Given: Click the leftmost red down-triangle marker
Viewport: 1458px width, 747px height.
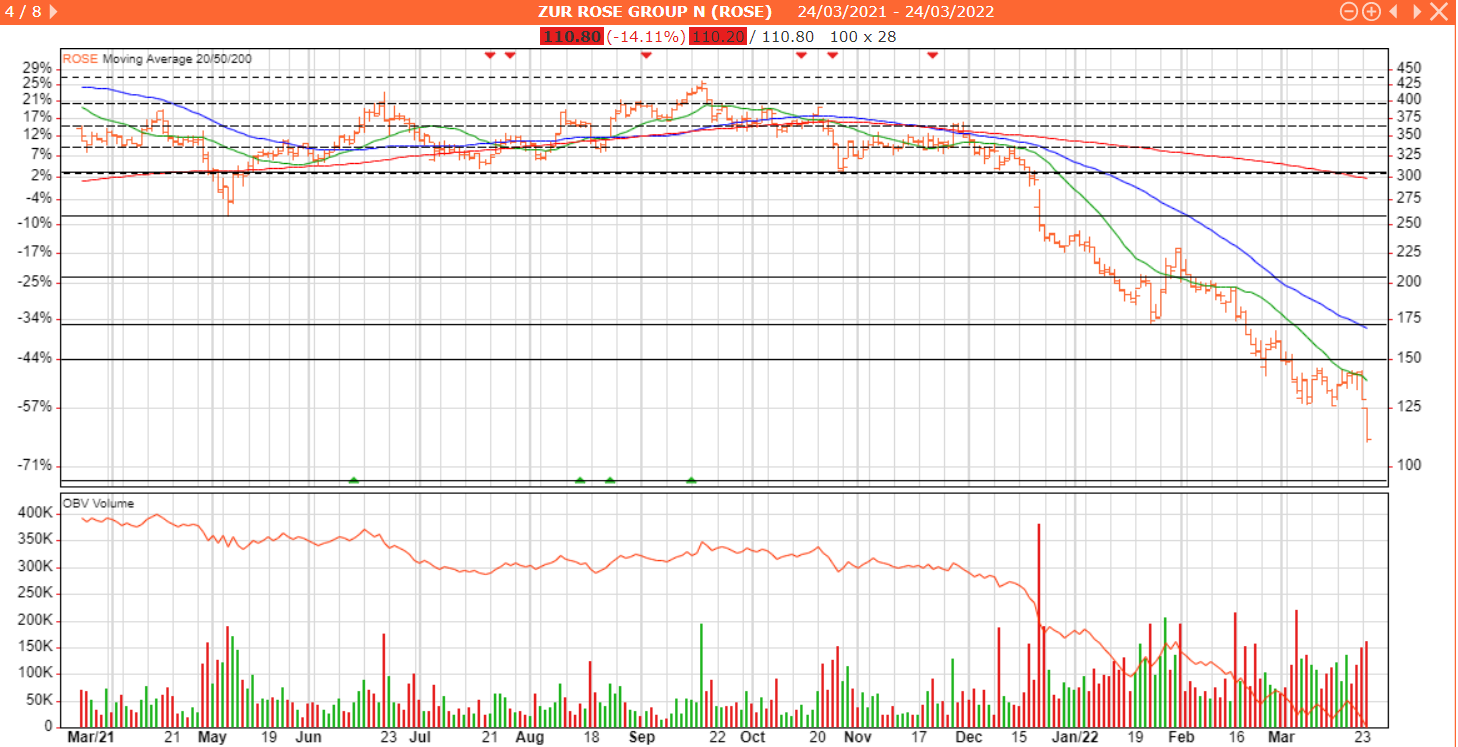Looking at the screenshot, I should [489, 55].
